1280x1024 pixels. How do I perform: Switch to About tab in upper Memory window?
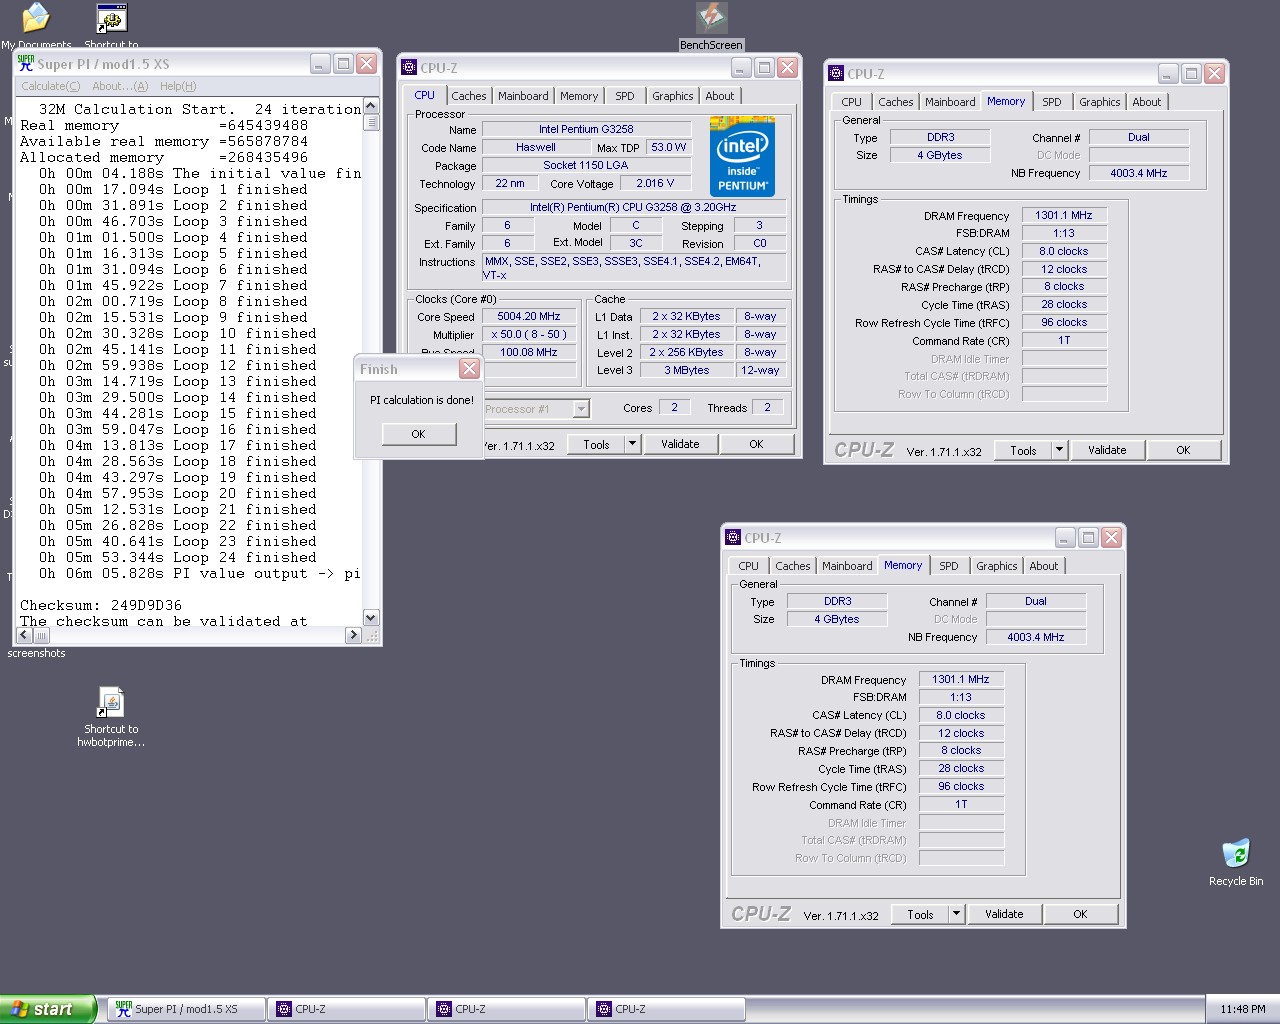(x=1146, y=102)
